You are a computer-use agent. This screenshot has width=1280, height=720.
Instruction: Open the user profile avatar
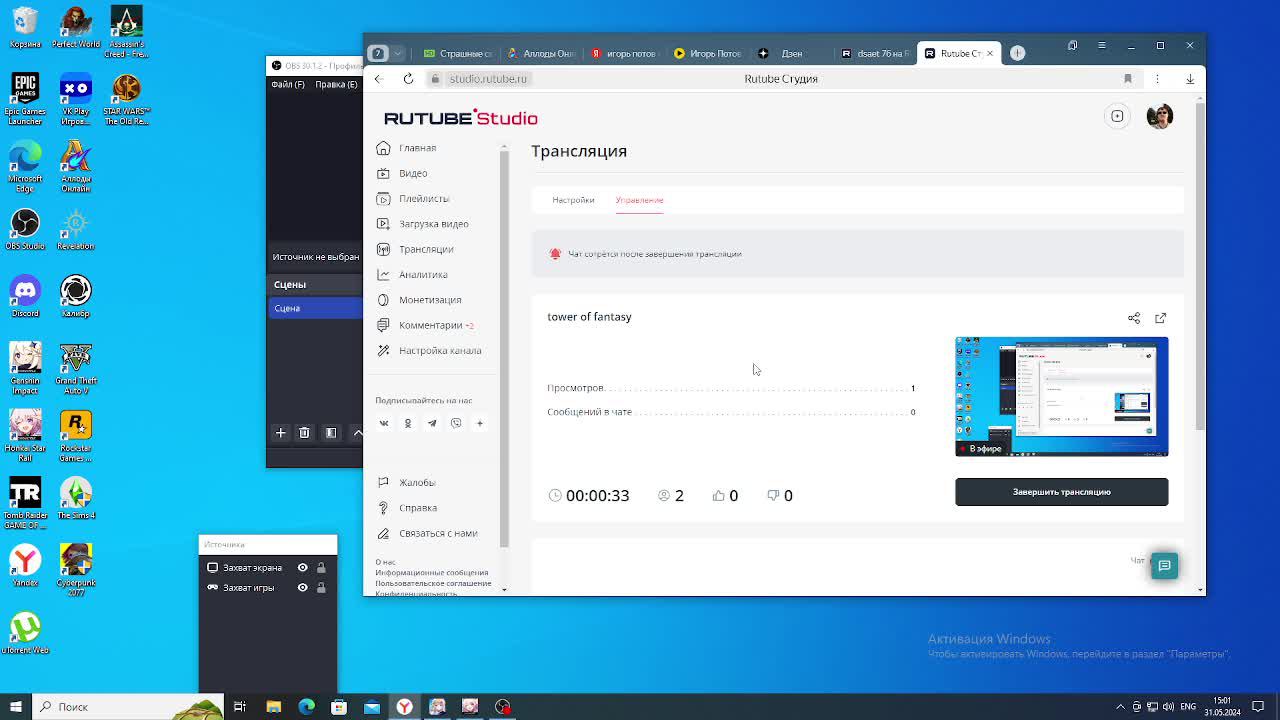point(1159,116)
